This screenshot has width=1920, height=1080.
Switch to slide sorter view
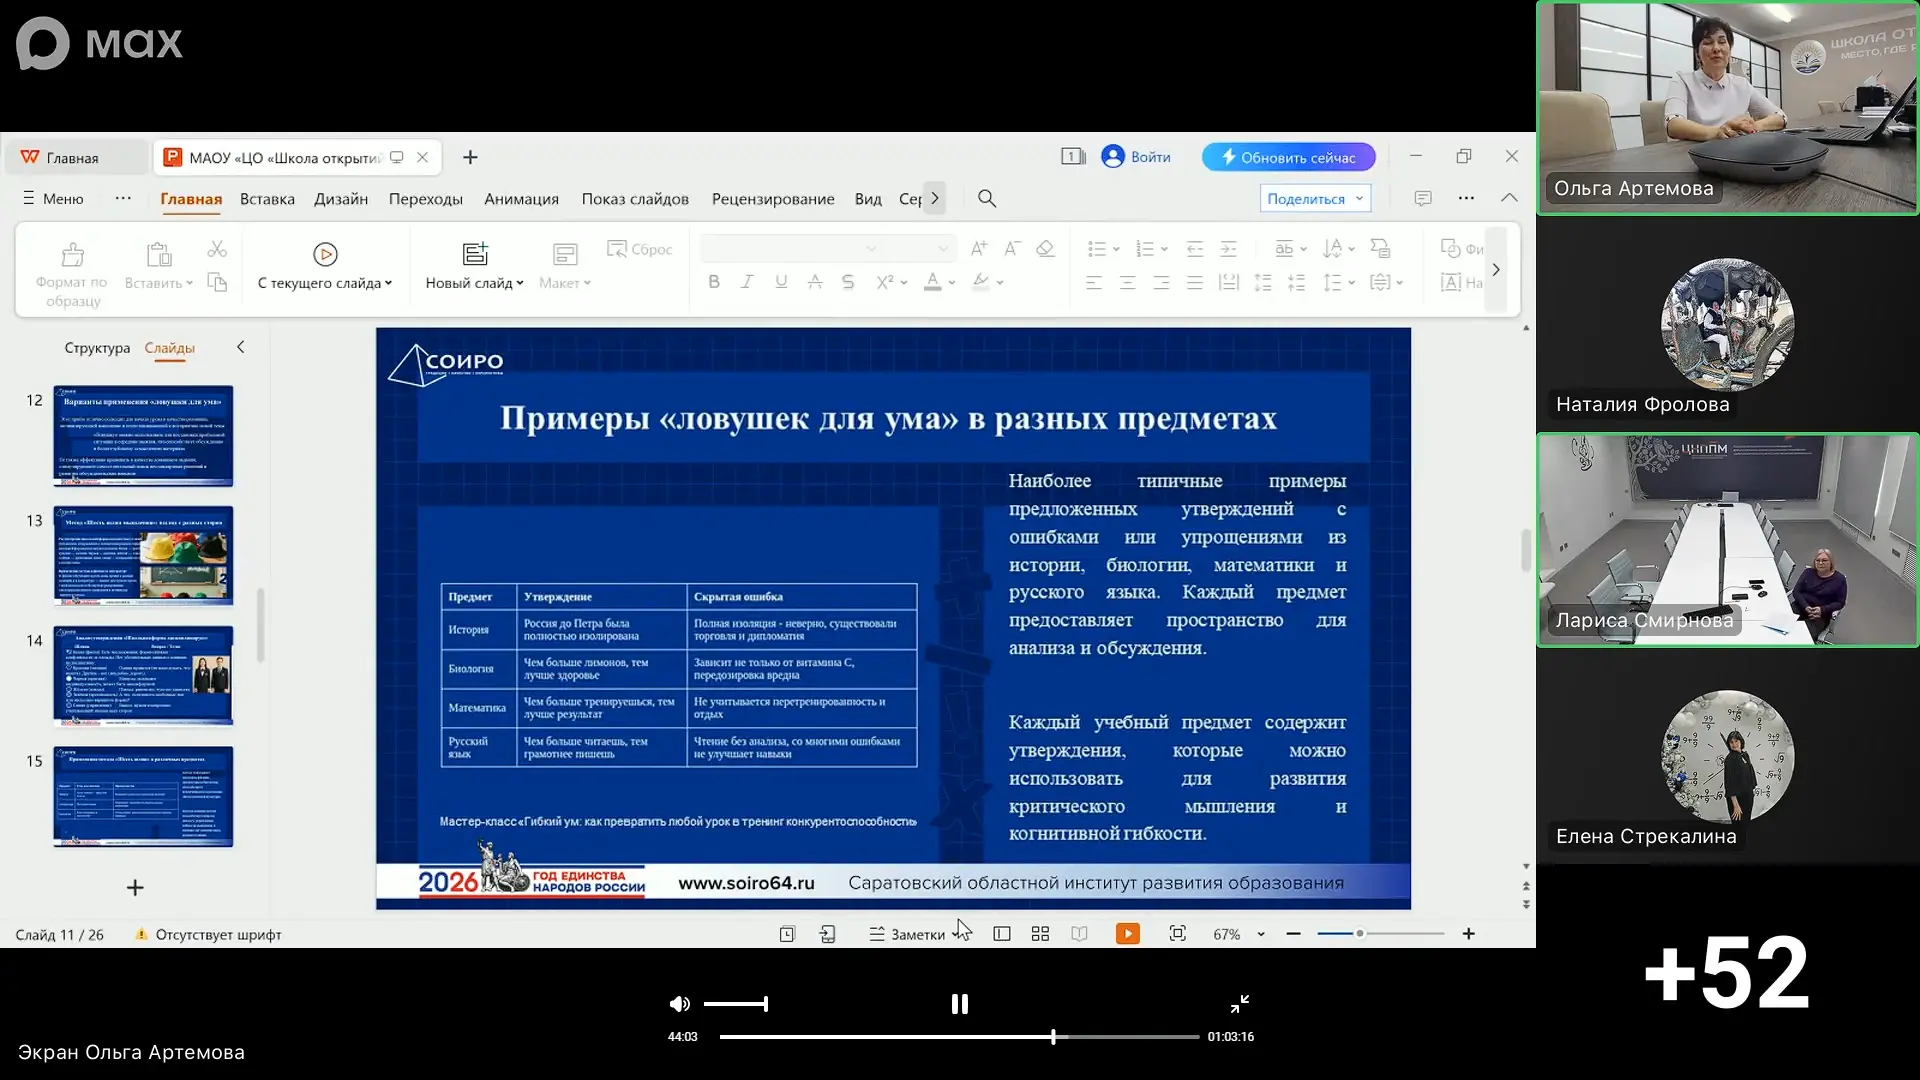[1040, 934]
